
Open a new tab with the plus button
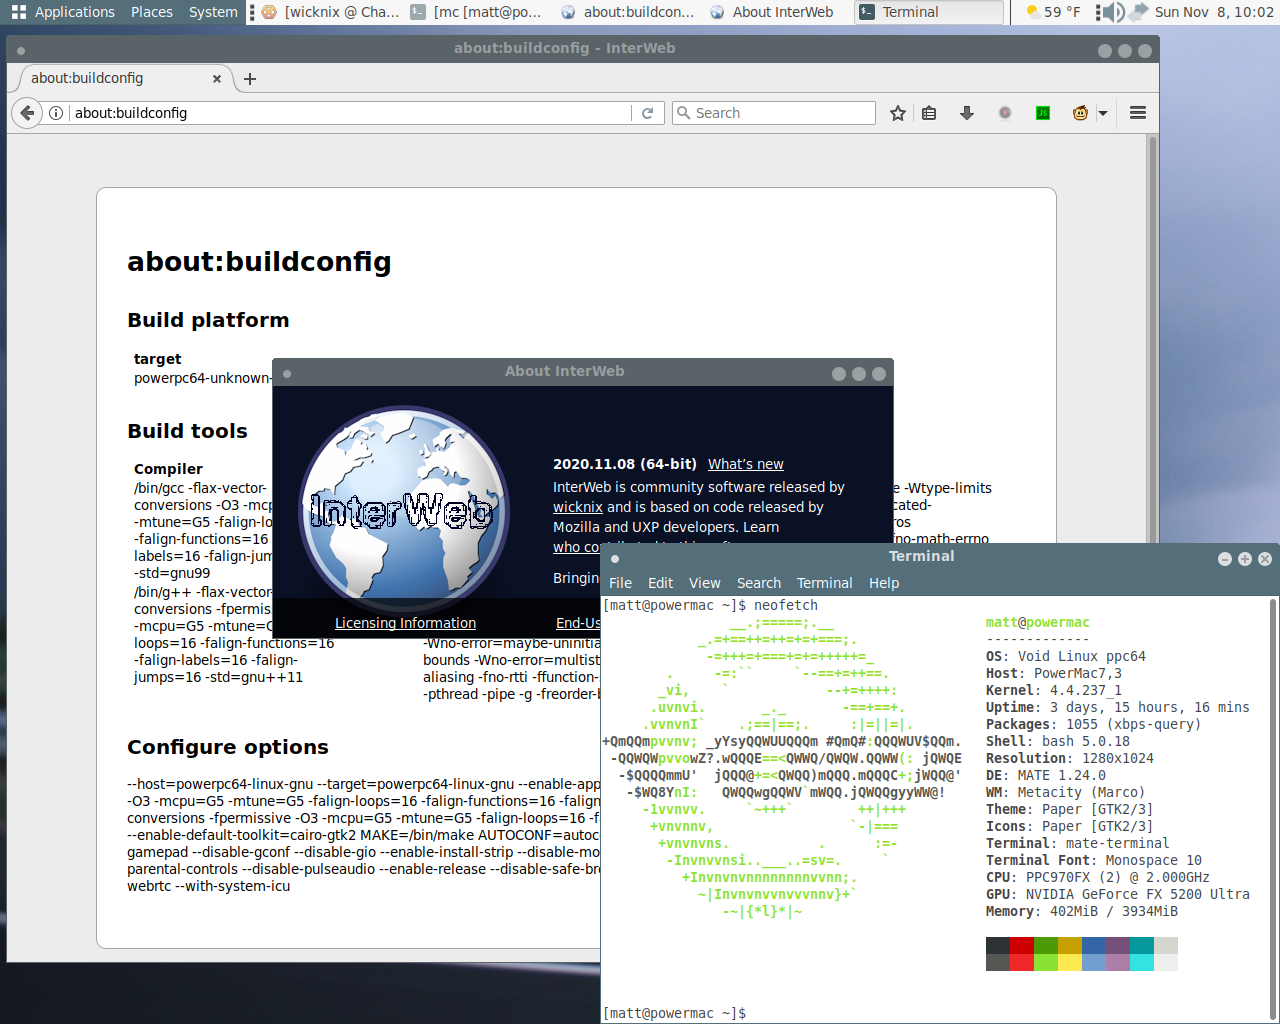pyautogui.click(x=250, y=79)
